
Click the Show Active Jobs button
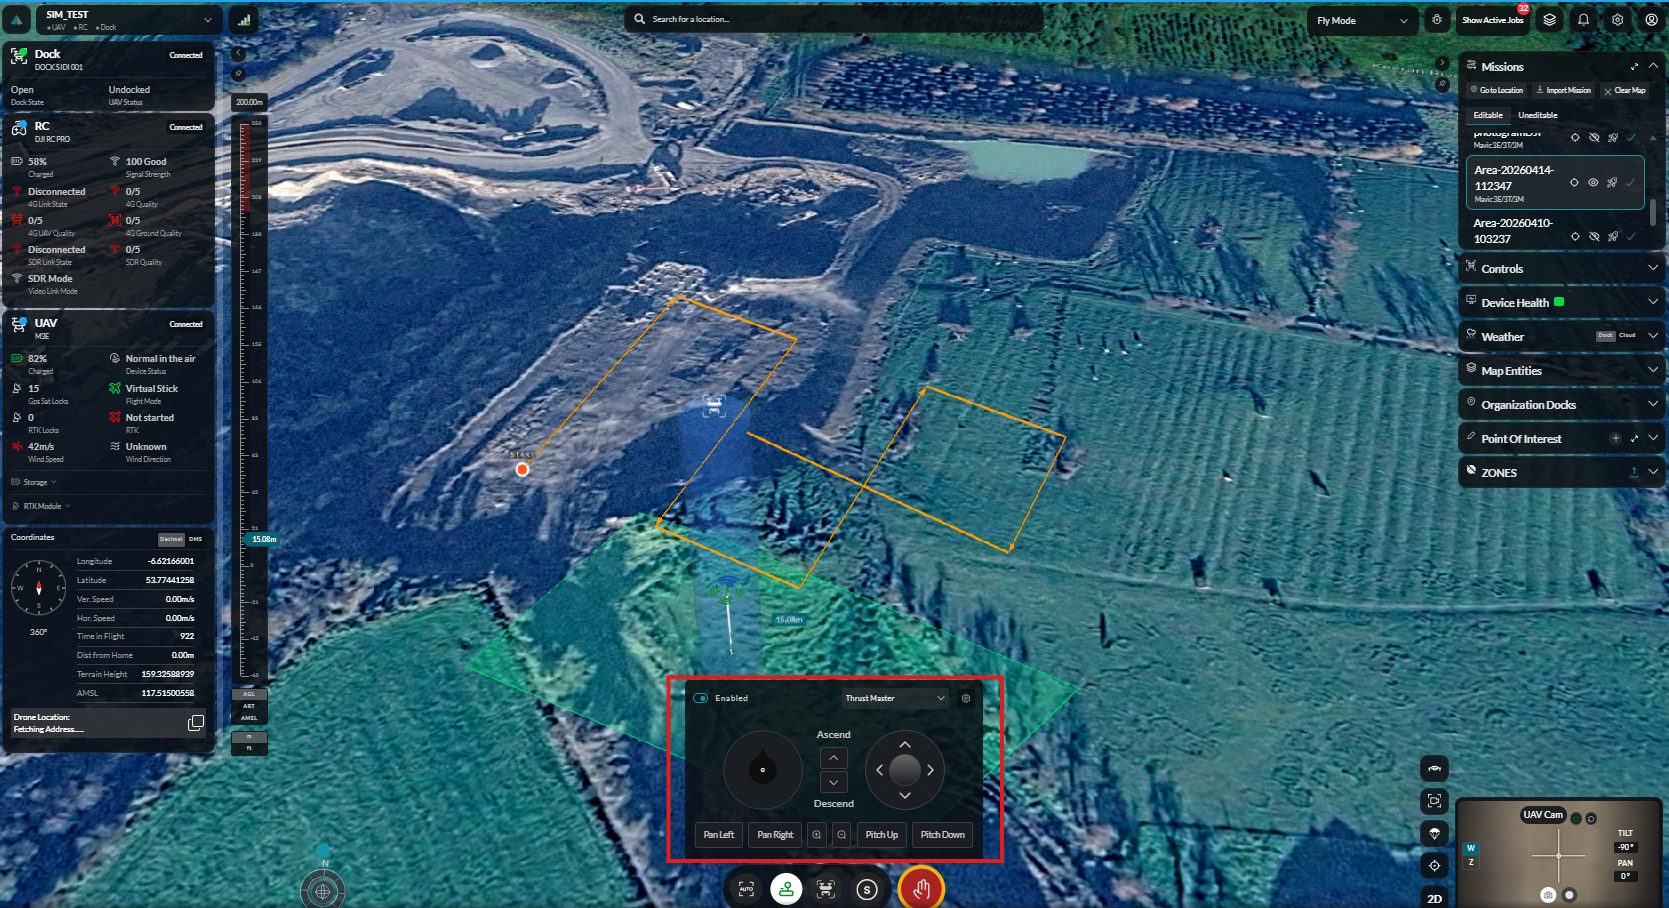[1493, 20]
